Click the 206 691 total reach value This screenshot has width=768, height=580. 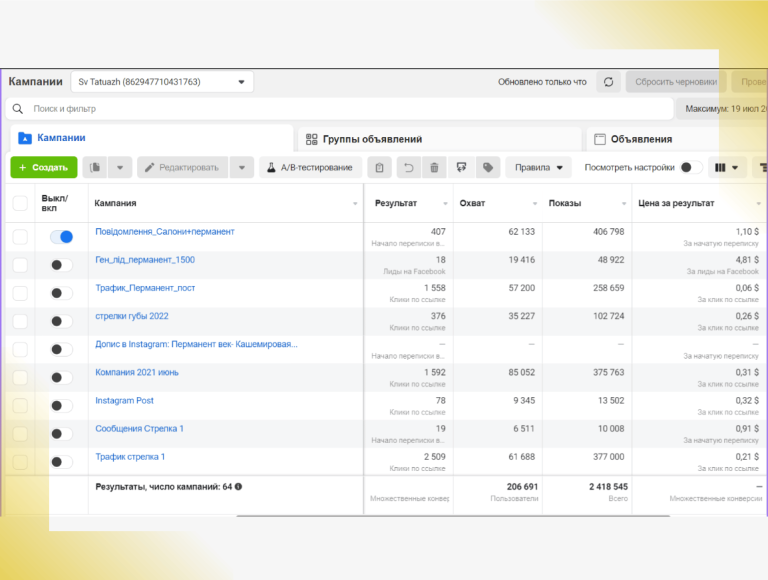click(522, 486)
